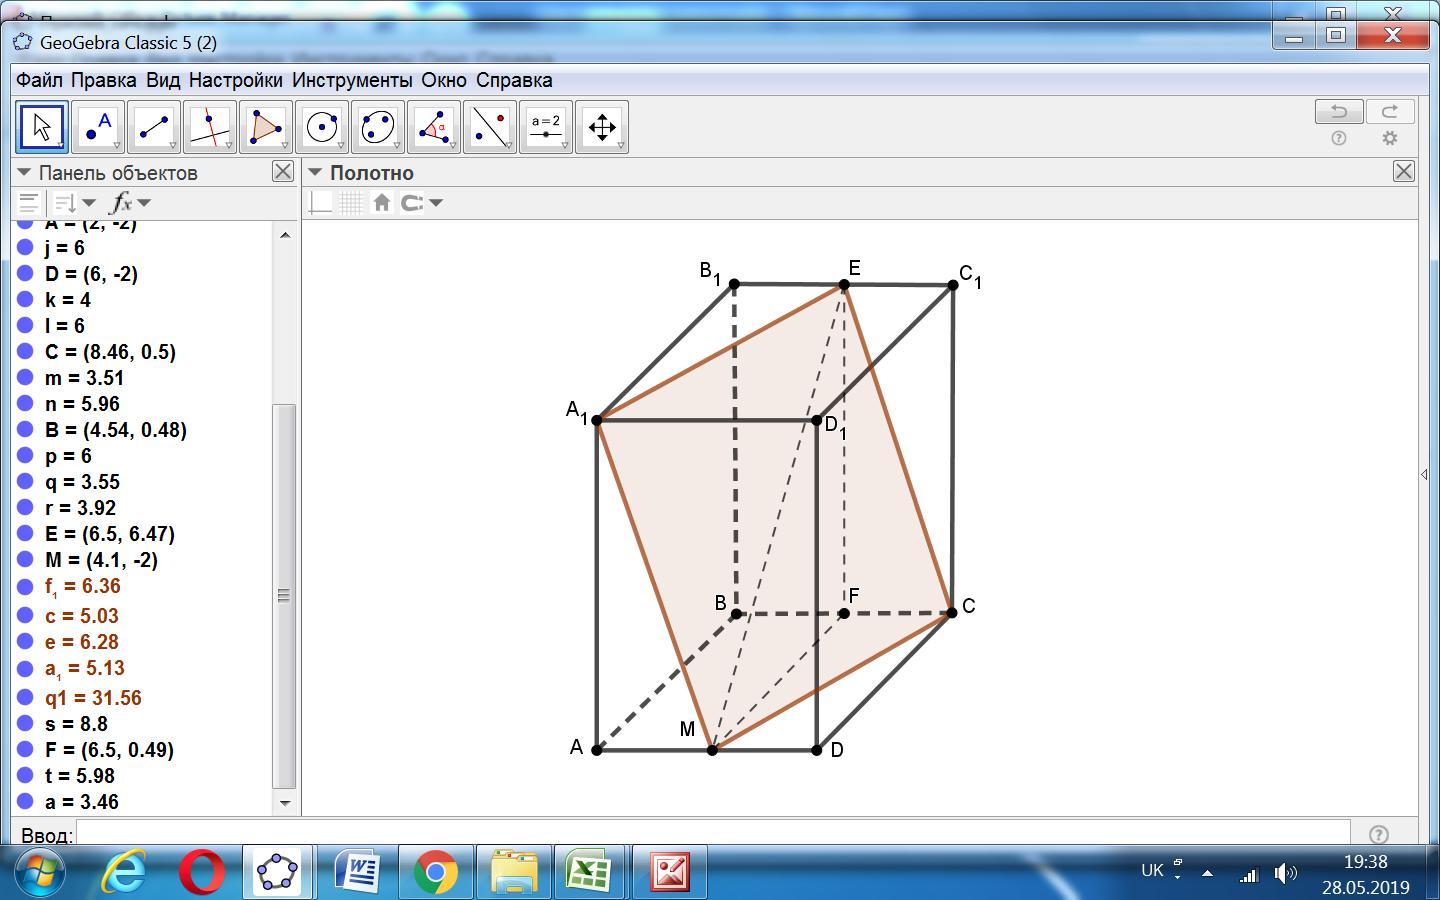Select the Angle measurement tool
The width and height of the screenshot is (1440, 900).
click(x=434, y=127)
